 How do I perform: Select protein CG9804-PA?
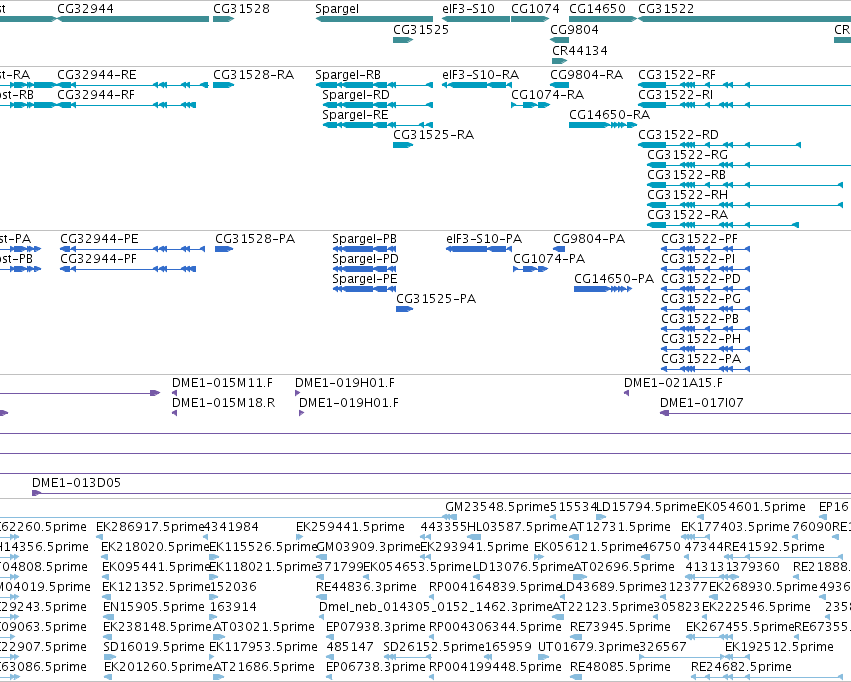(x=589, y=239)
